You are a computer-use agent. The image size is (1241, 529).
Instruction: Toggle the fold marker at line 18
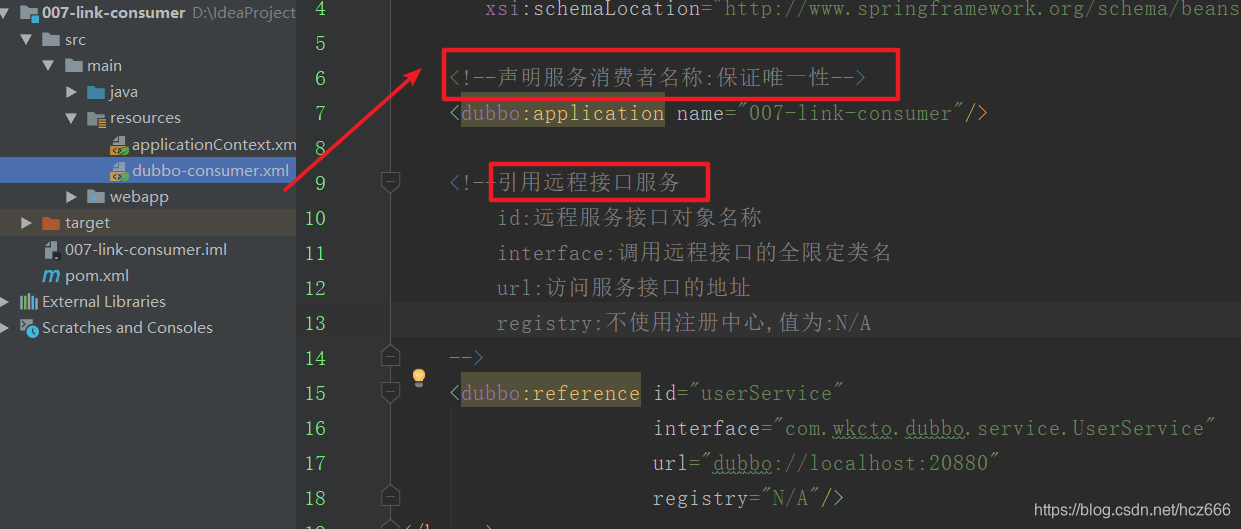tap(391, 497)
